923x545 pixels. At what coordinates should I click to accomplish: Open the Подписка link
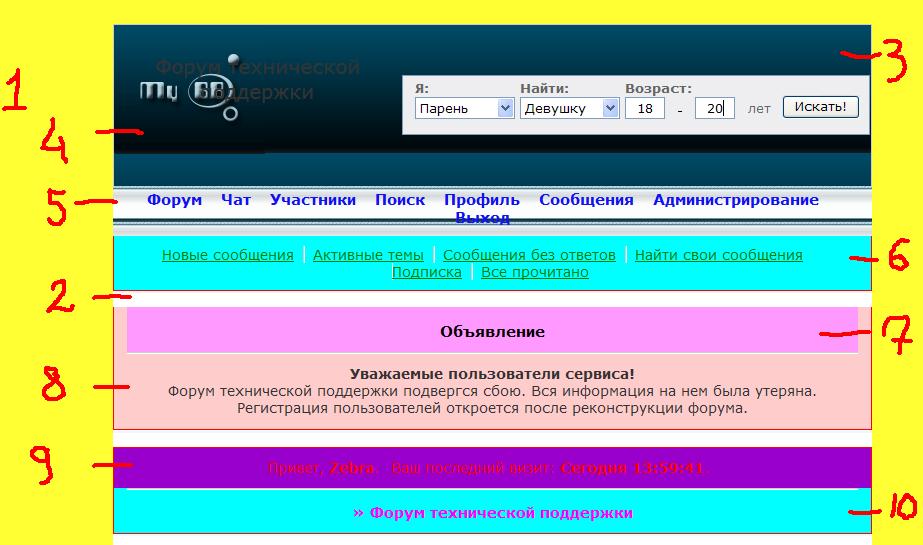click(x=427, y=272)
